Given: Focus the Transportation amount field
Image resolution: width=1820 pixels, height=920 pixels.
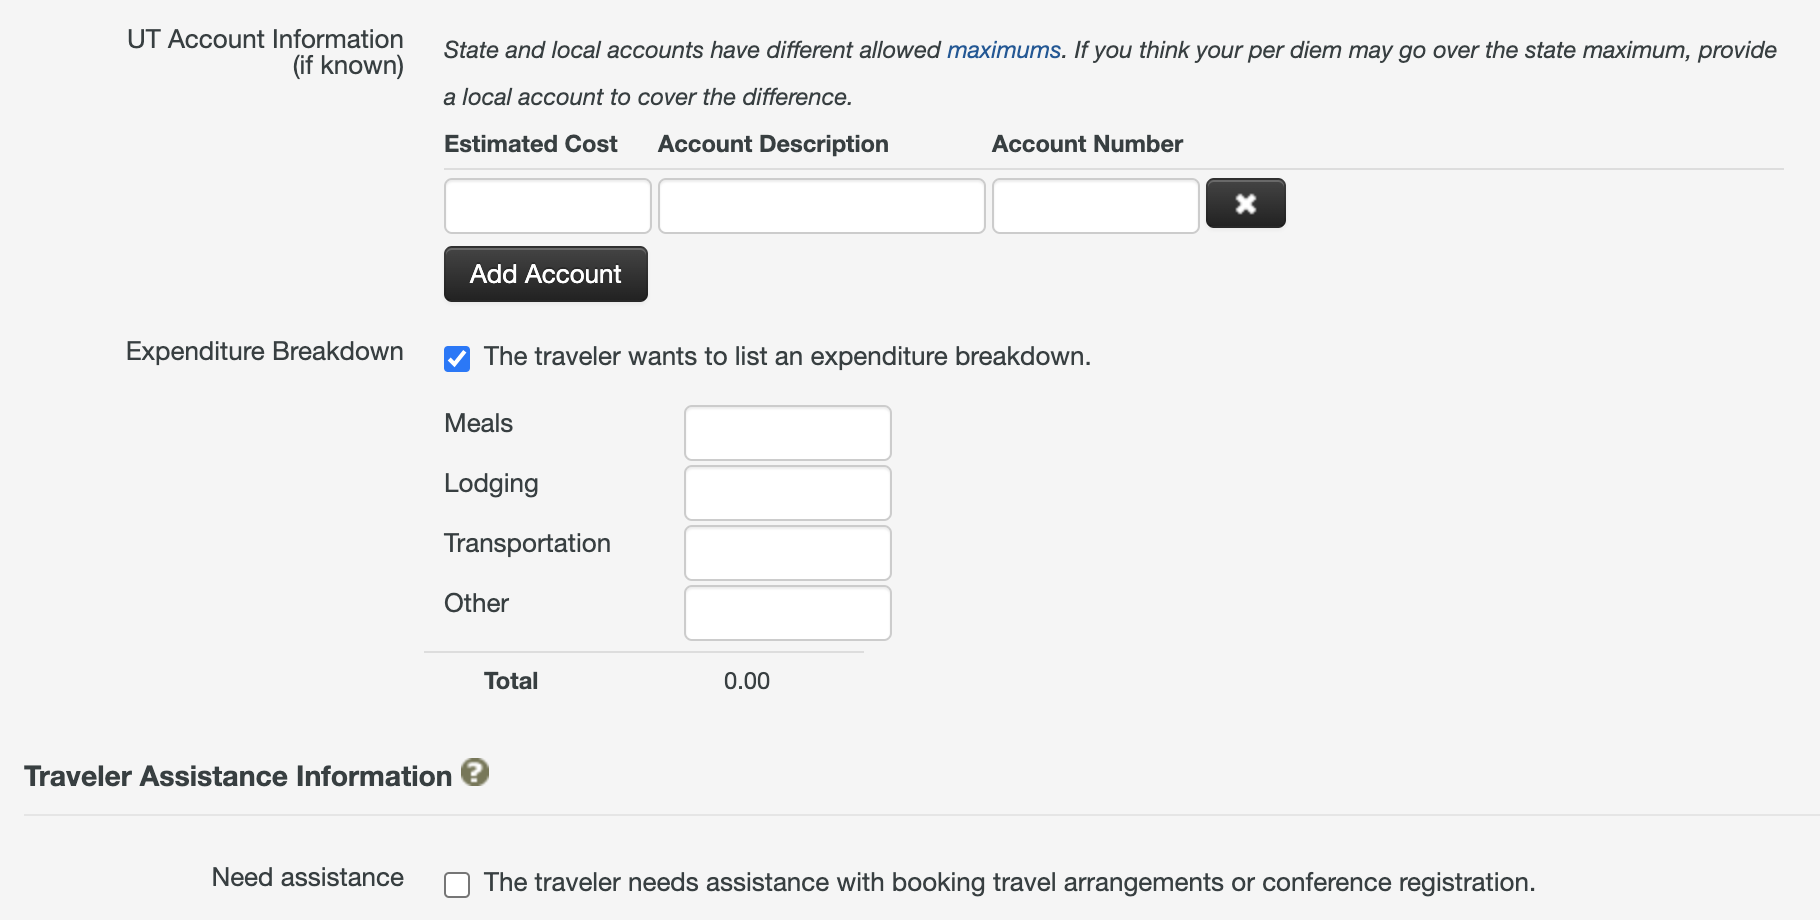Looking at the screenshot, I should (x=787, y=553).
